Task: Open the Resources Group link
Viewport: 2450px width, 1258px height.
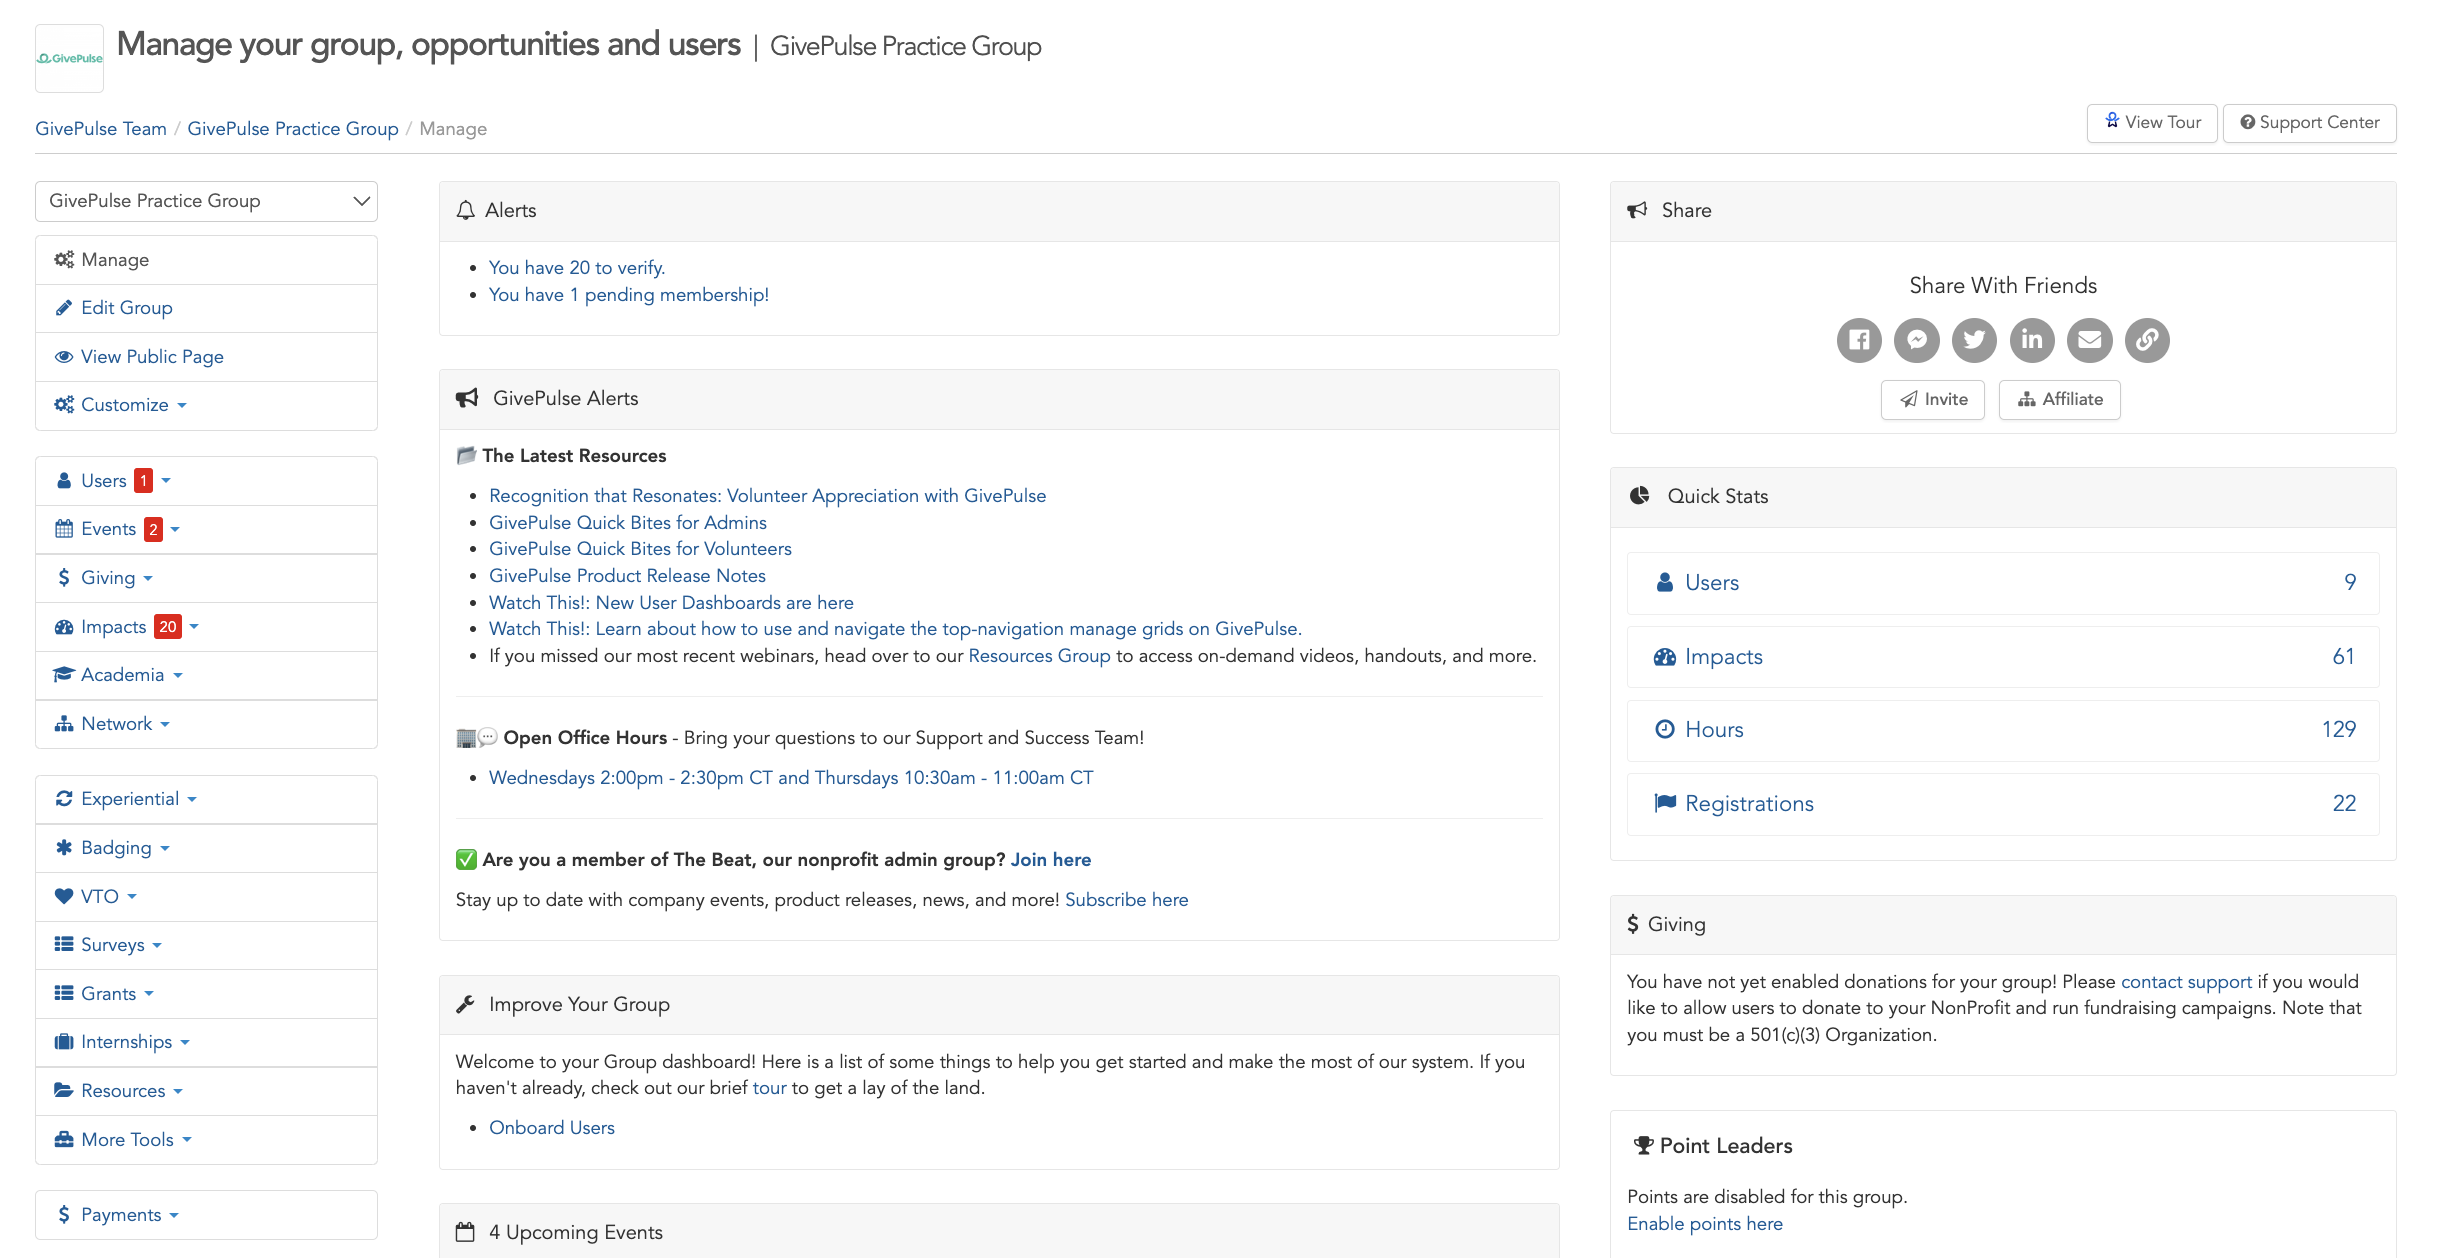Action: 1039,656
